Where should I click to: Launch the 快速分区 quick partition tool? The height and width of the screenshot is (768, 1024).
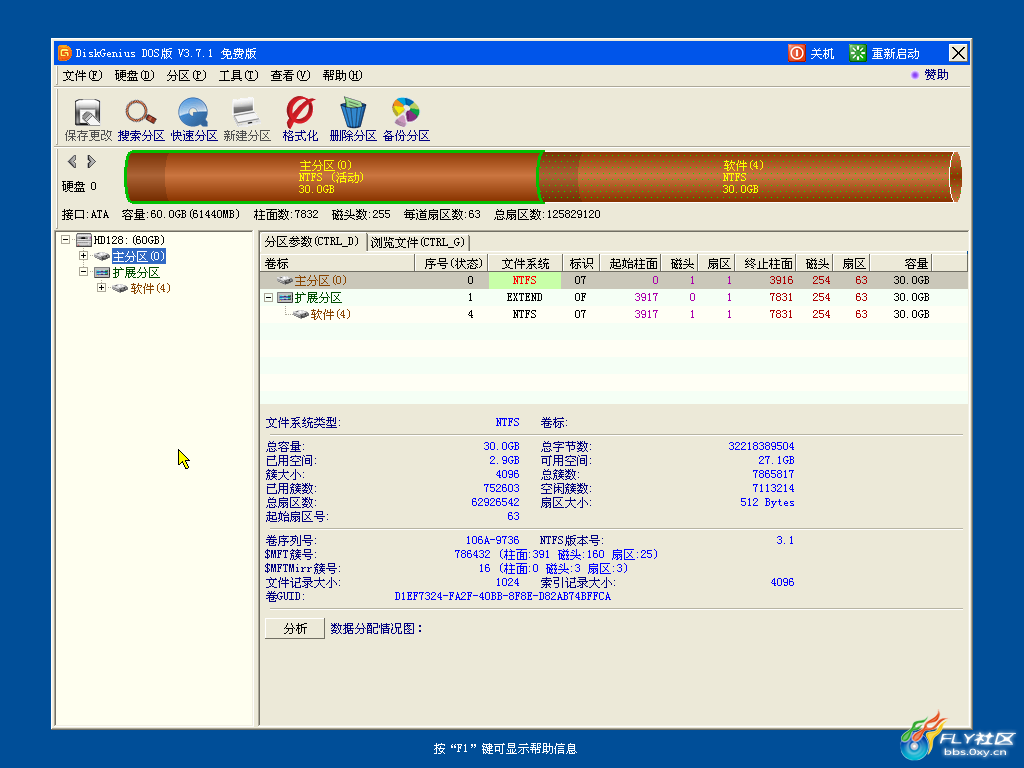point(193,112)
